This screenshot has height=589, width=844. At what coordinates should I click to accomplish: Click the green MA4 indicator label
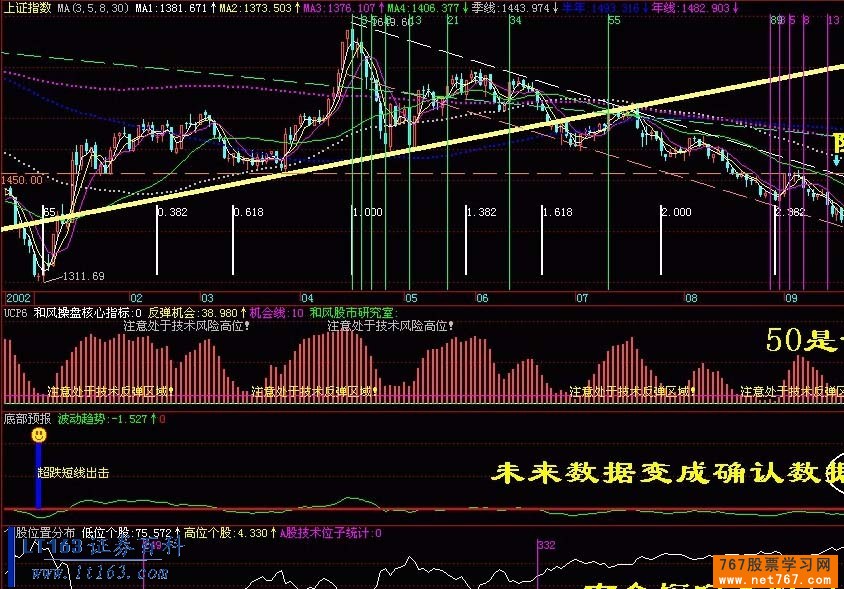tap(423, 7)
